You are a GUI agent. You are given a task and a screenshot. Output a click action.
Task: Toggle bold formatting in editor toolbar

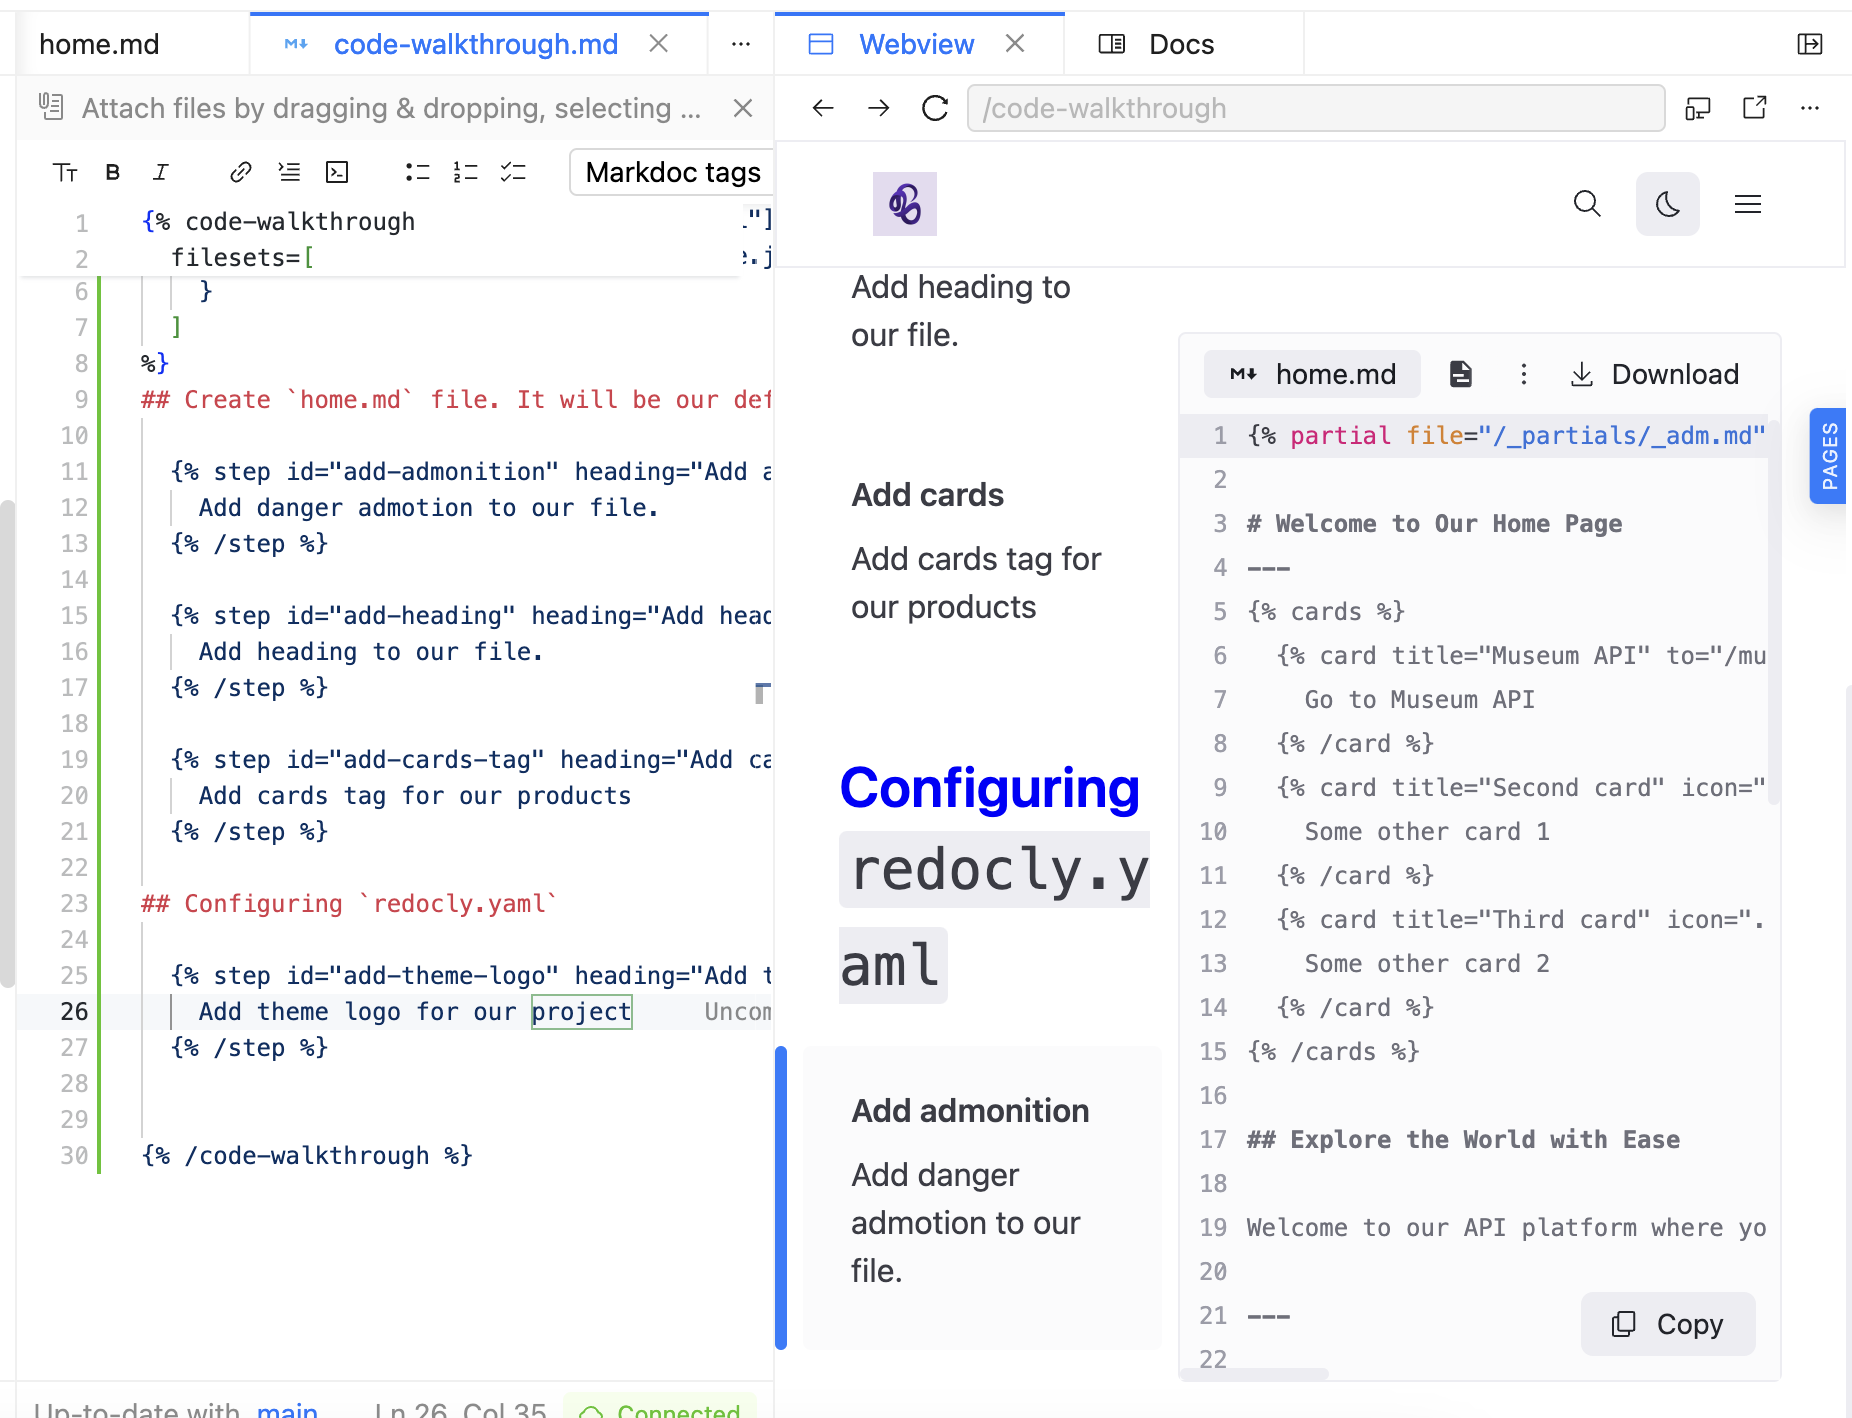click(x=113, y=172)
